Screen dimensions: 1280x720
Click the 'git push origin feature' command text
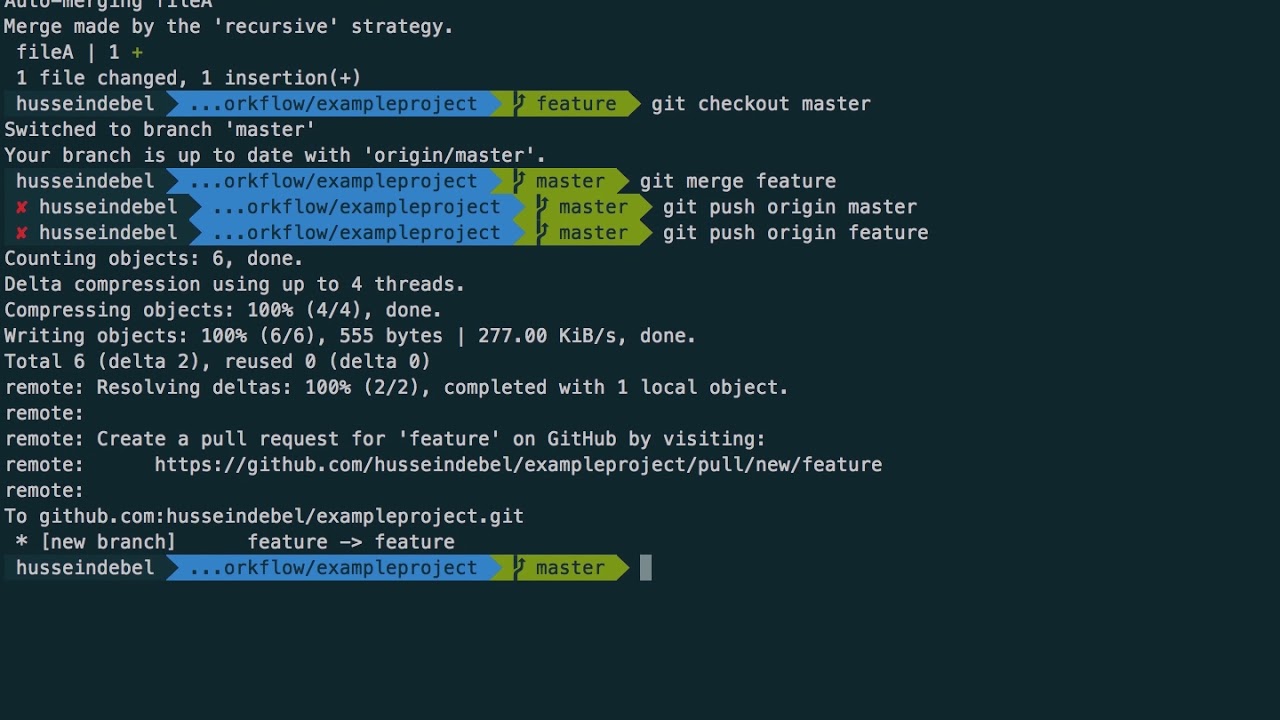(x=796, y=233)
